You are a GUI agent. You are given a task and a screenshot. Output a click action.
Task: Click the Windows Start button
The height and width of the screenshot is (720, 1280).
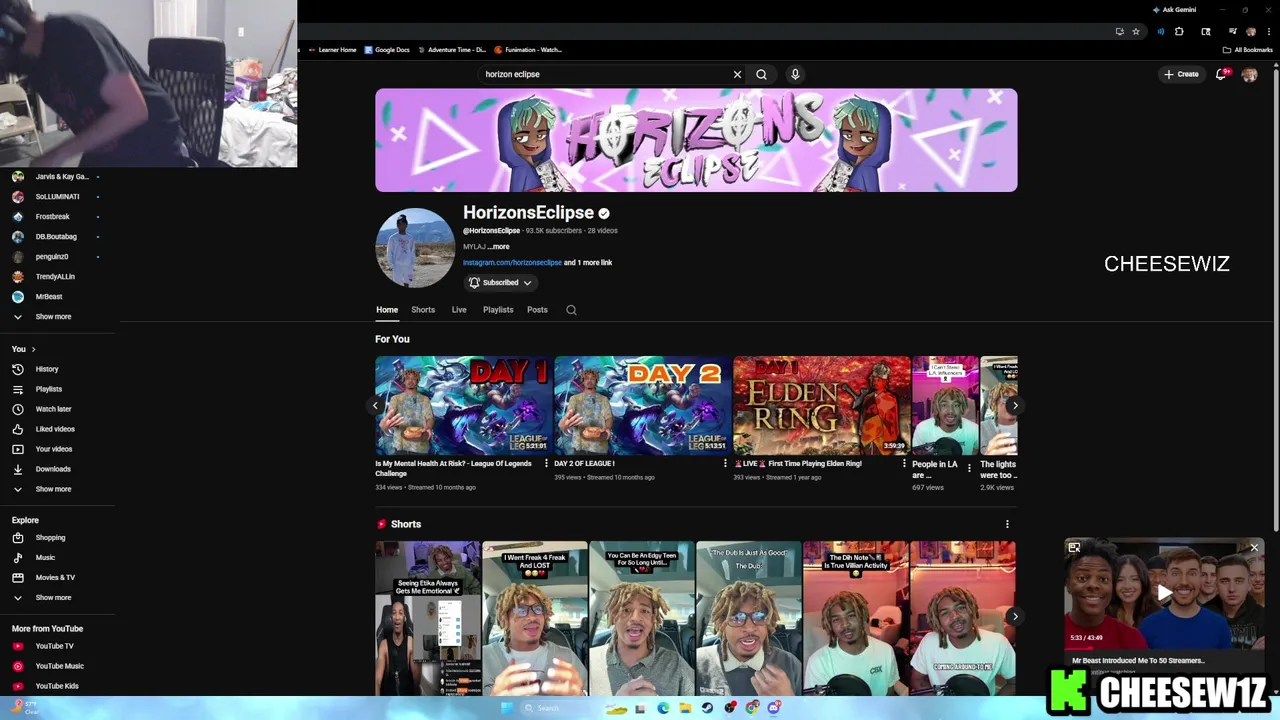[x=506, y=708]
